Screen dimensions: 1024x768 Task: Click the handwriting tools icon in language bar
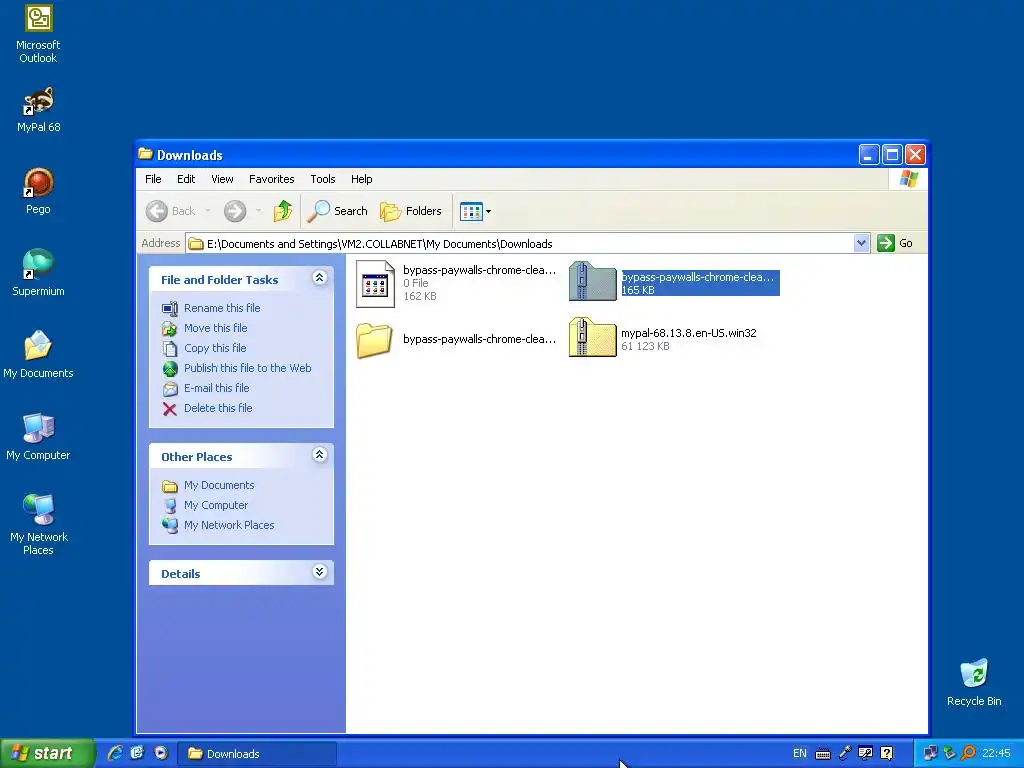click(x=865, y=753)
